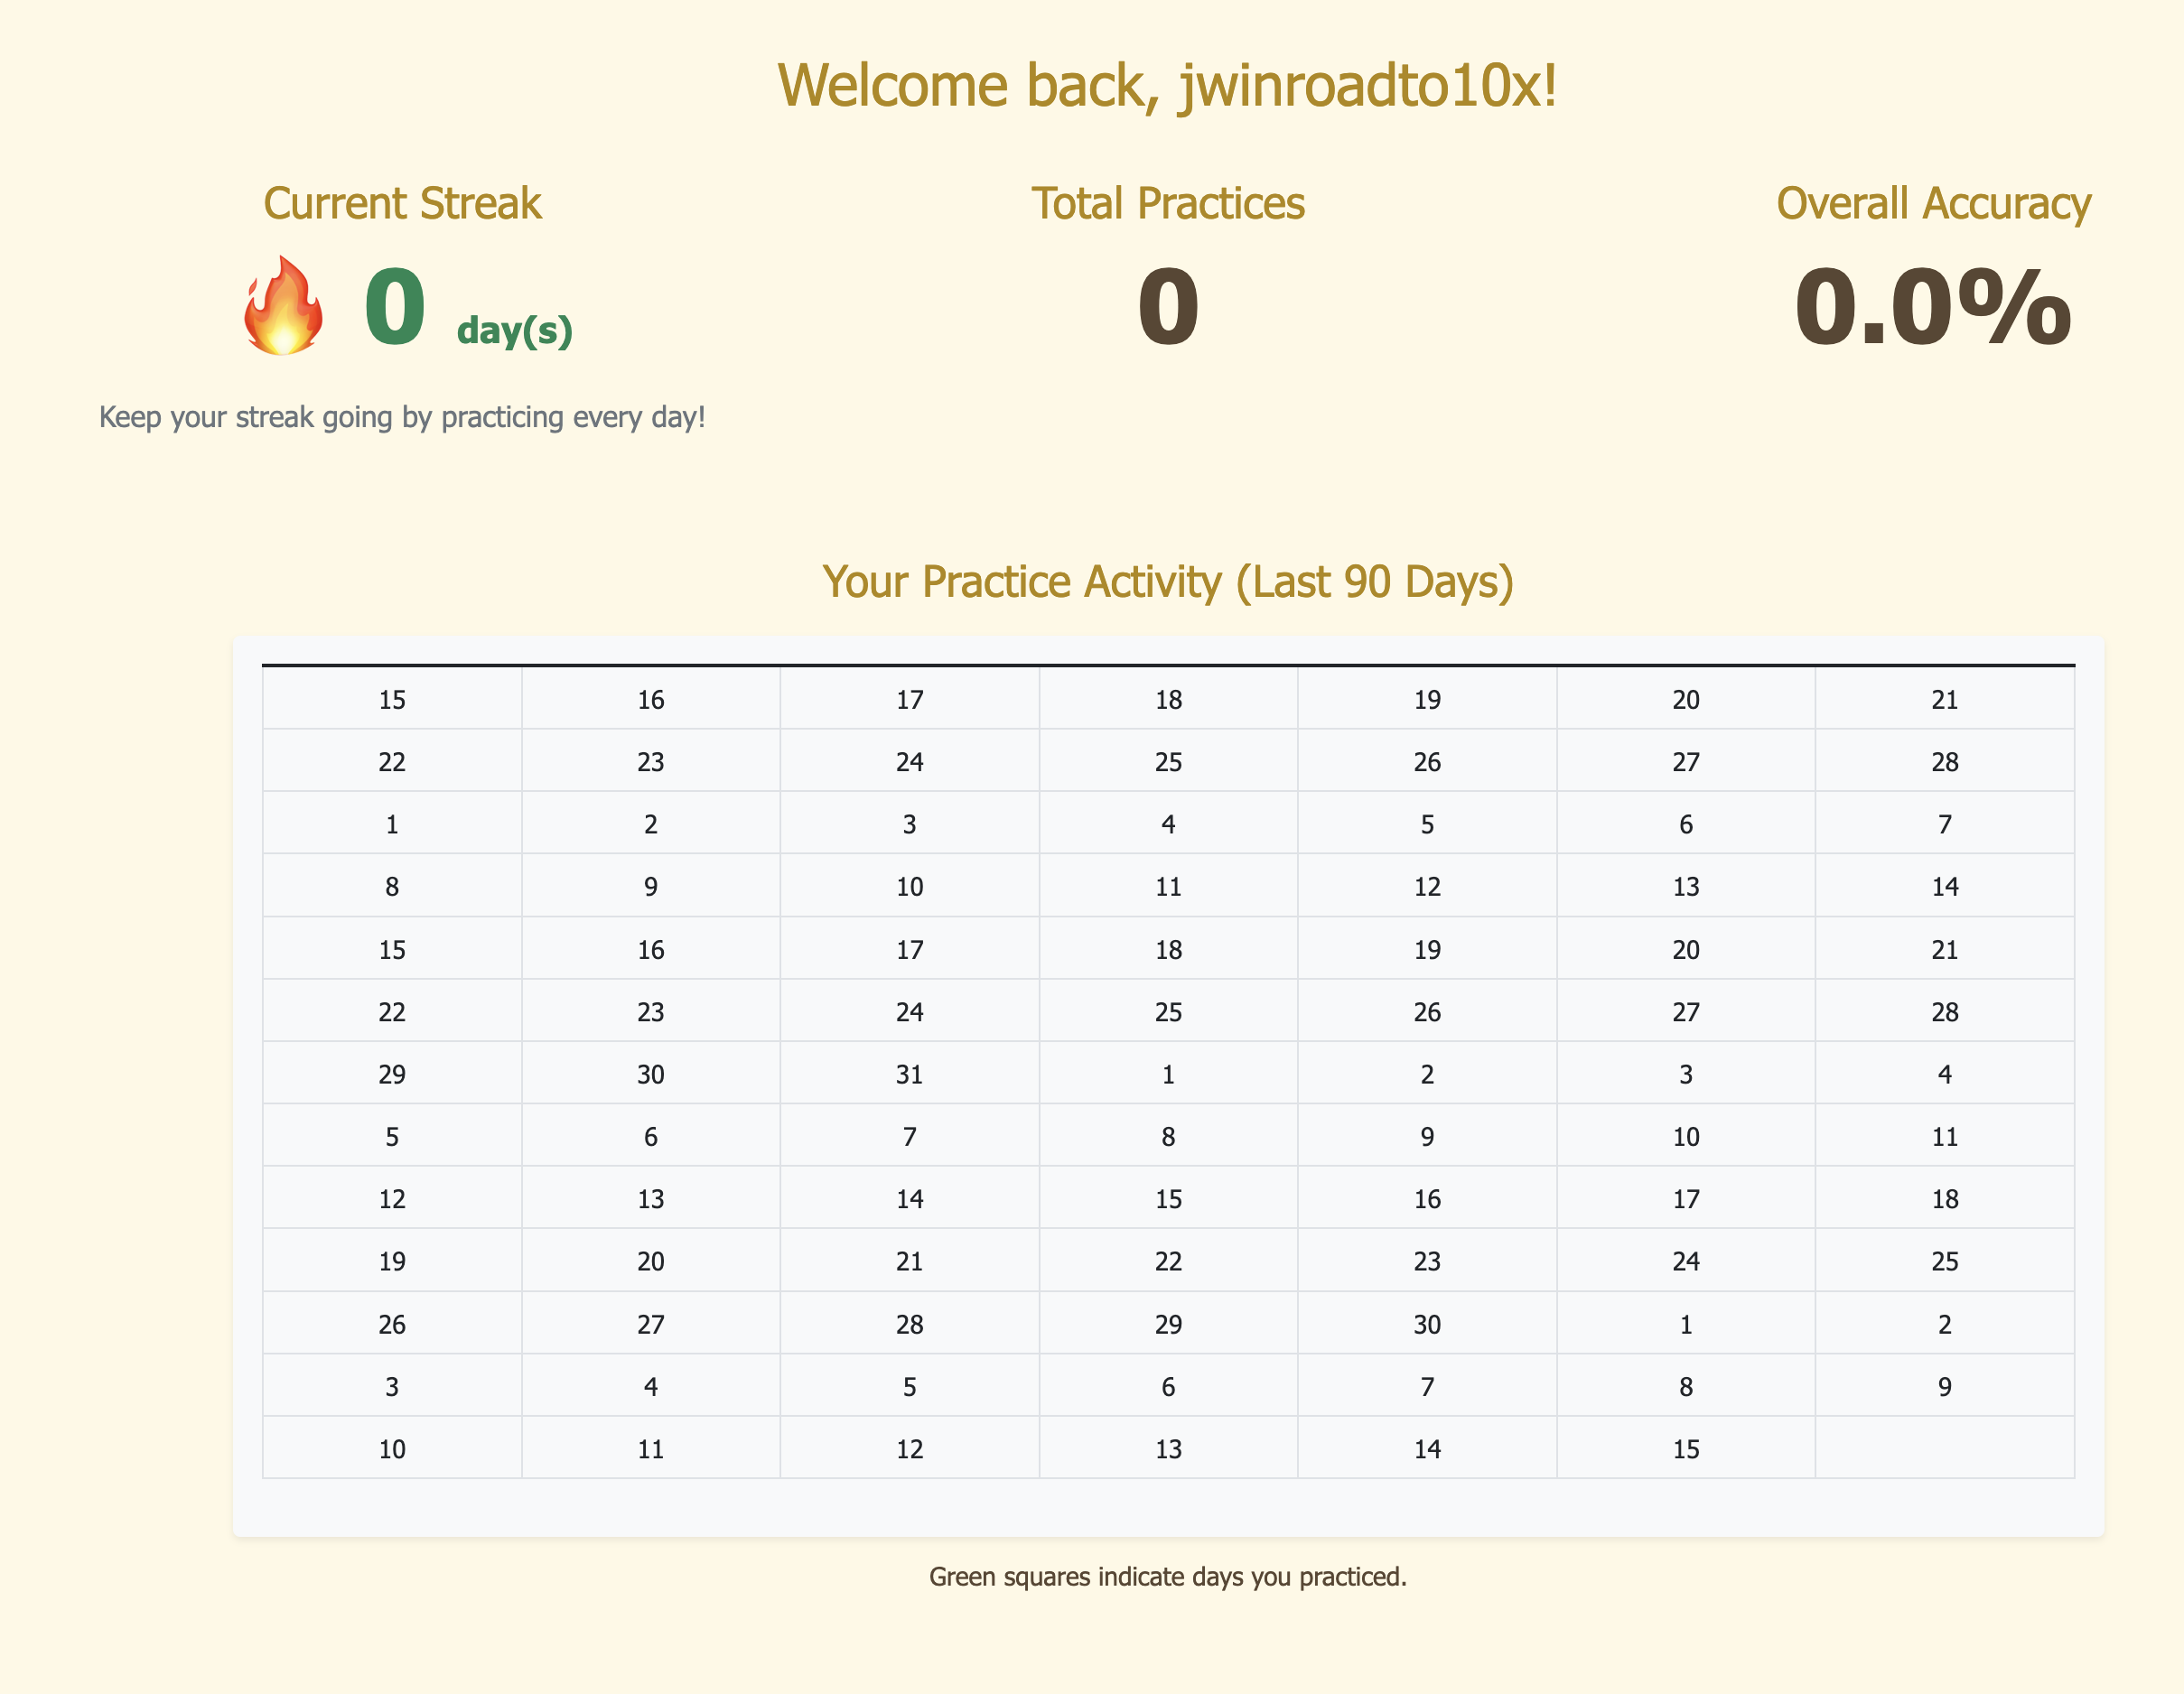Select day 25 in the row starting with 19

(1945, 1260)
